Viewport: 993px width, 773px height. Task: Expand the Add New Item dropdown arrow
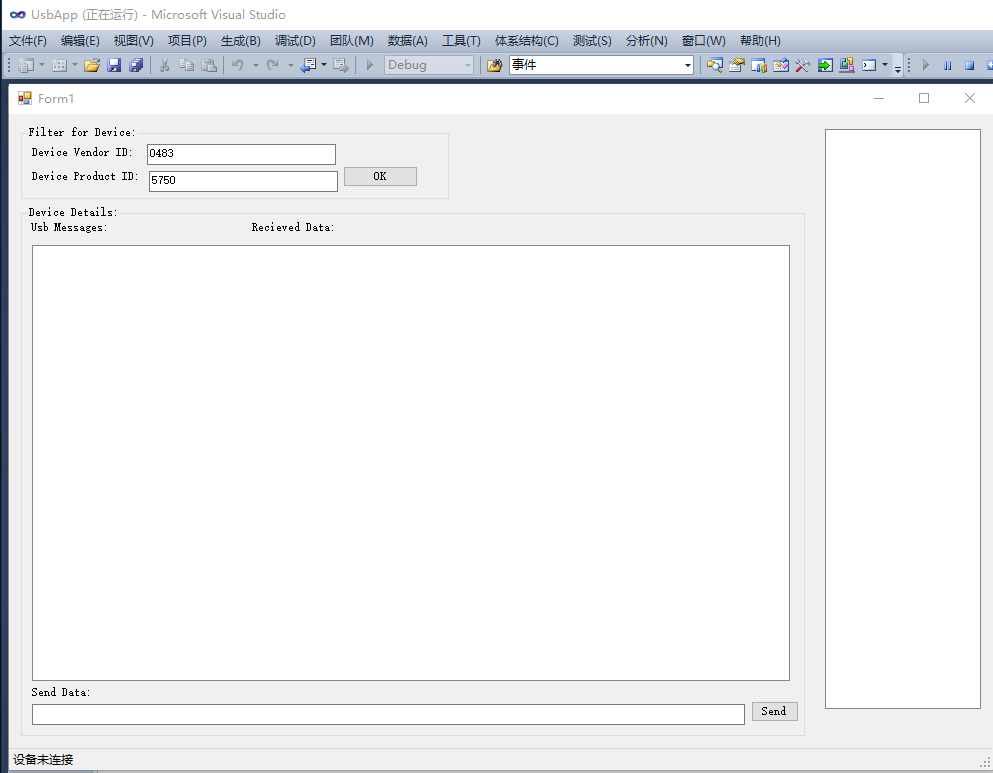coord(75,65)
